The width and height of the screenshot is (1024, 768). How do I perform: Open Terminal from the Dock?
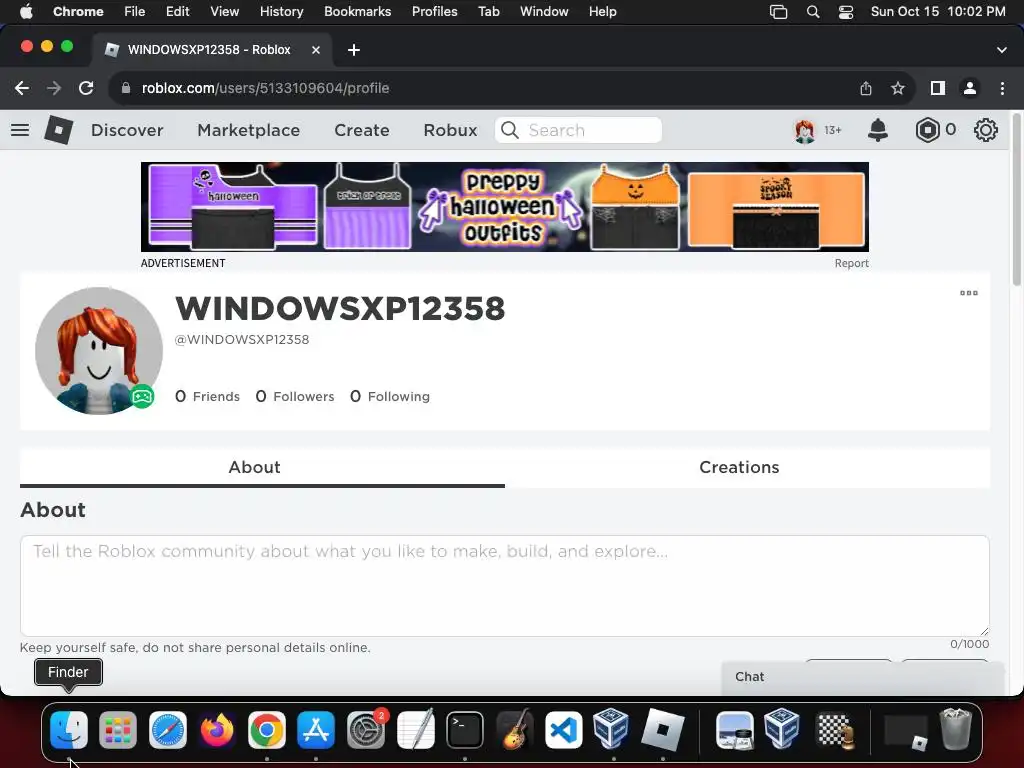(465, 729)
